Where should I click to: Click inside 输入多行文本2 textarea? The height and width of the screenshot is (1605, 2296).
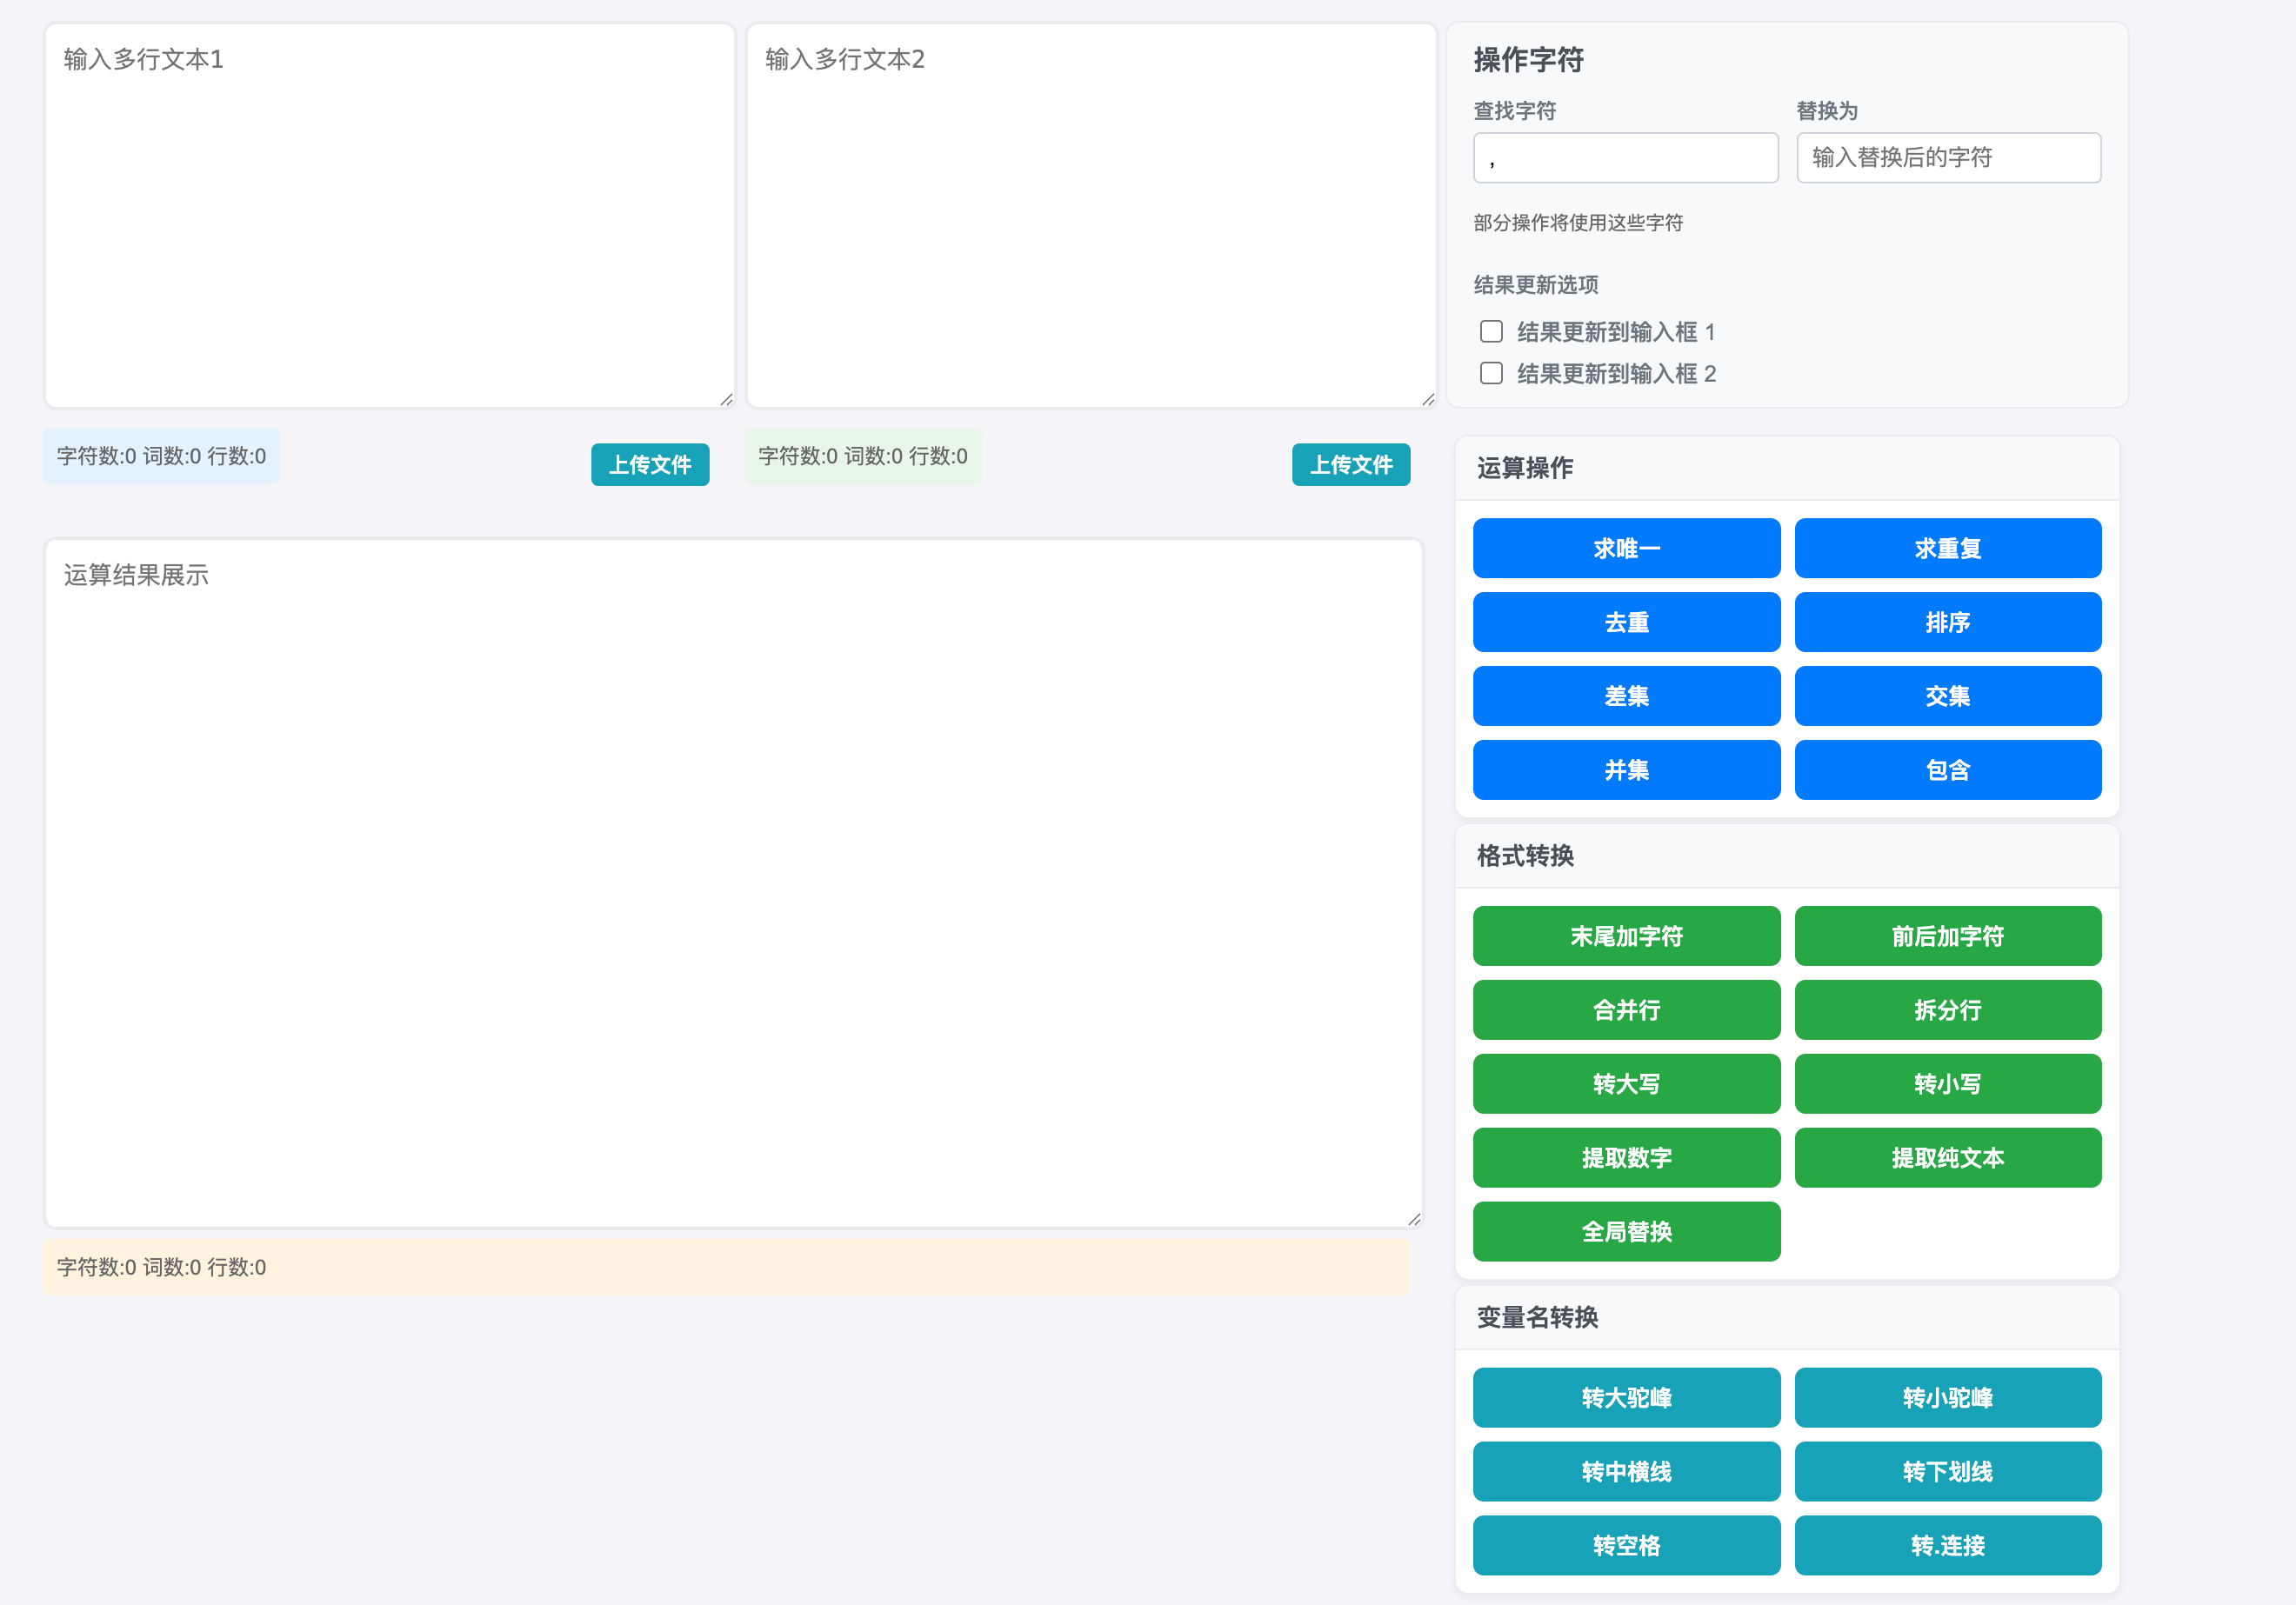[x=1091, y=215]
